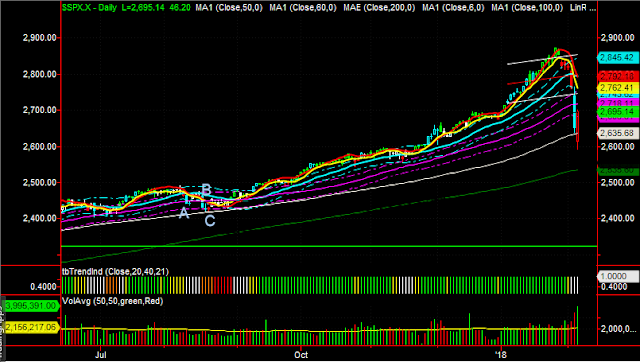Click the yellow 2,156,217.06 volume average tag

pyautogui.click(x=32, y=327)
